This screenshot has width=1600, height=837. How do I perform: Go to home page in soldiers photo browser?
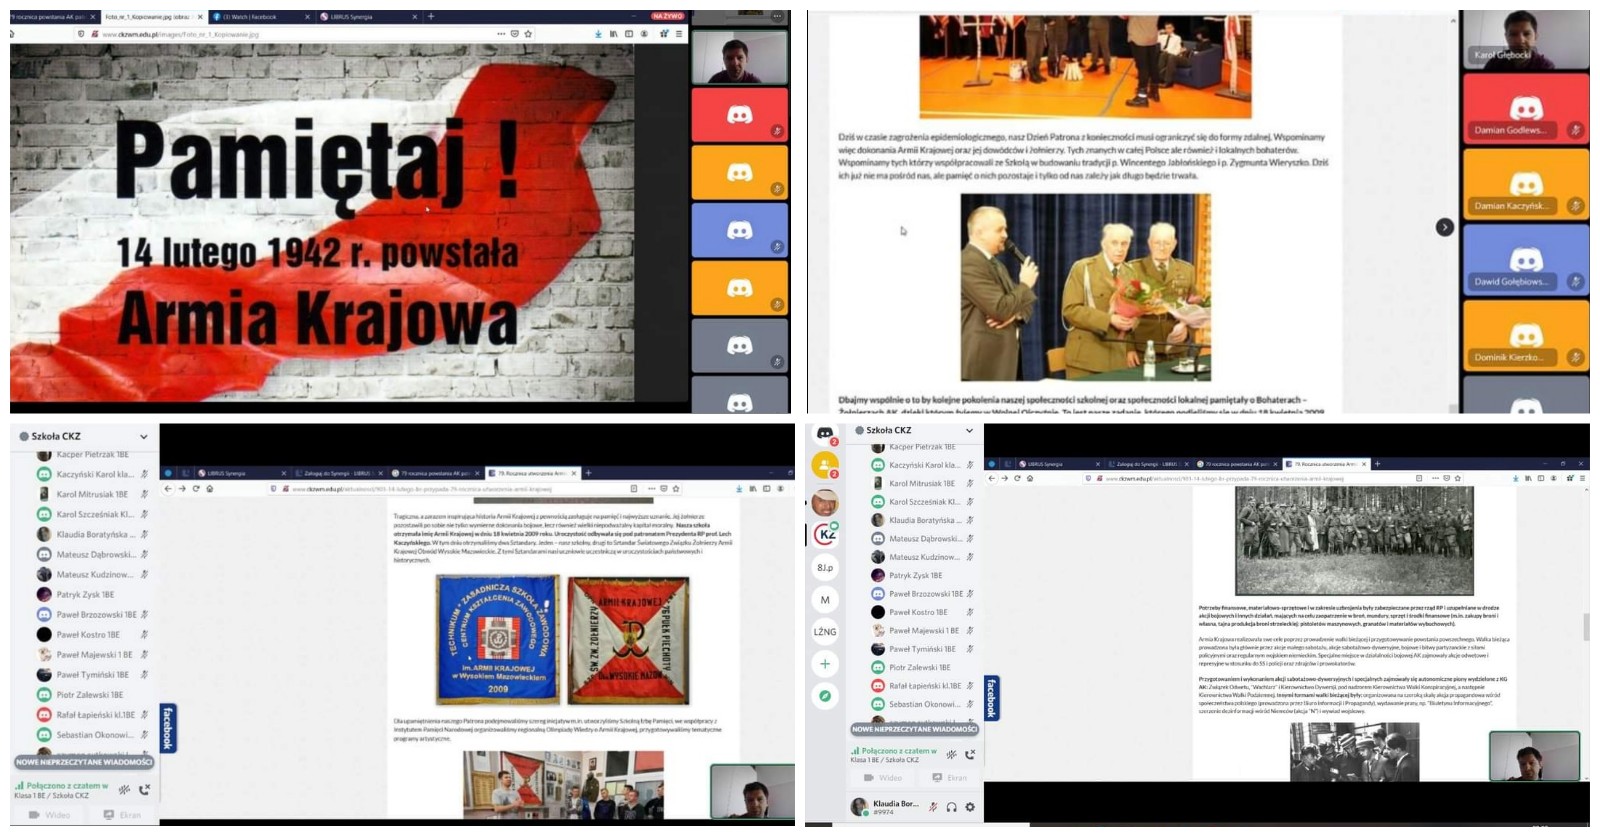click(1030, 479)
